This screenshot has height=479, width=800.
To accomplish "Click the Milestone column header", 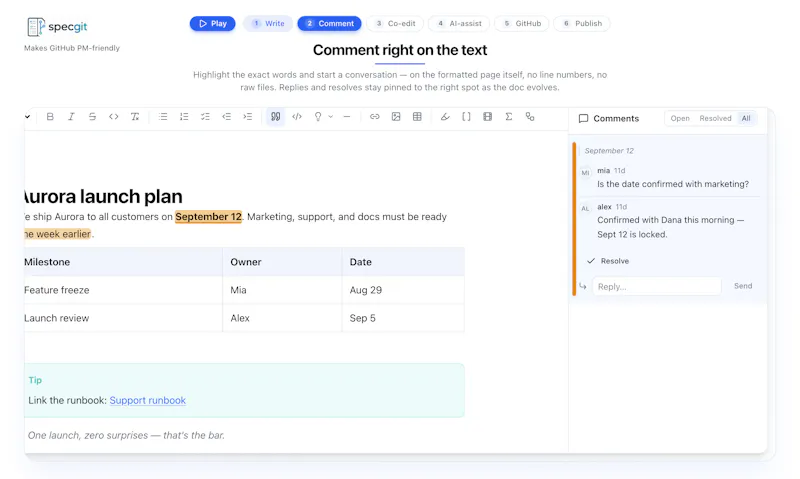I will click(x=123, y=262).
